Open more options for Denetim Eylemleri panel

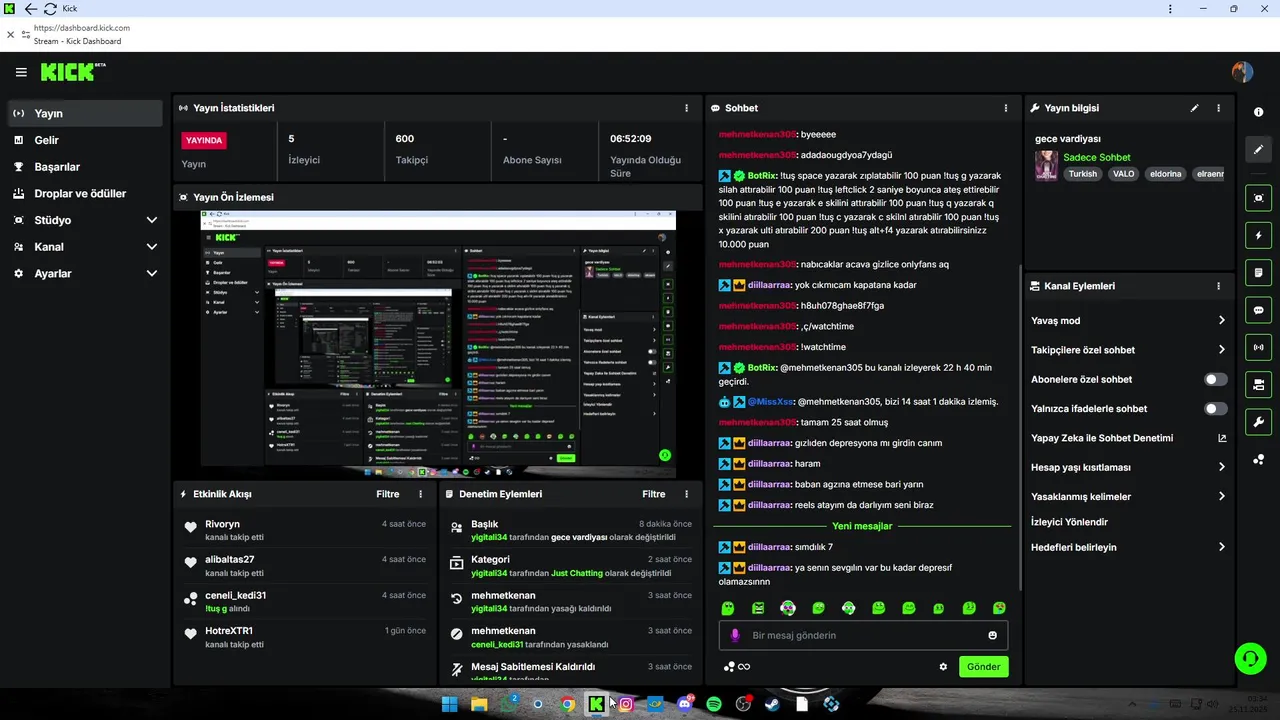pyautogui.click(x=686, y=494)
